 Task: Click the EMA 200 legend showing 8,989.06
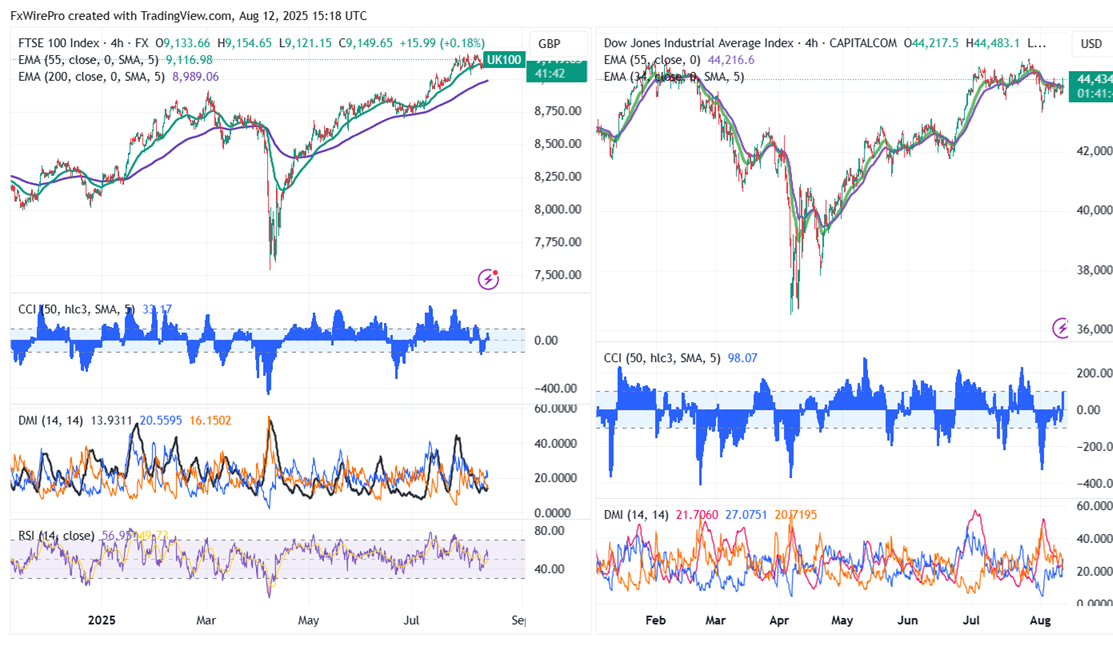(119, 77)
